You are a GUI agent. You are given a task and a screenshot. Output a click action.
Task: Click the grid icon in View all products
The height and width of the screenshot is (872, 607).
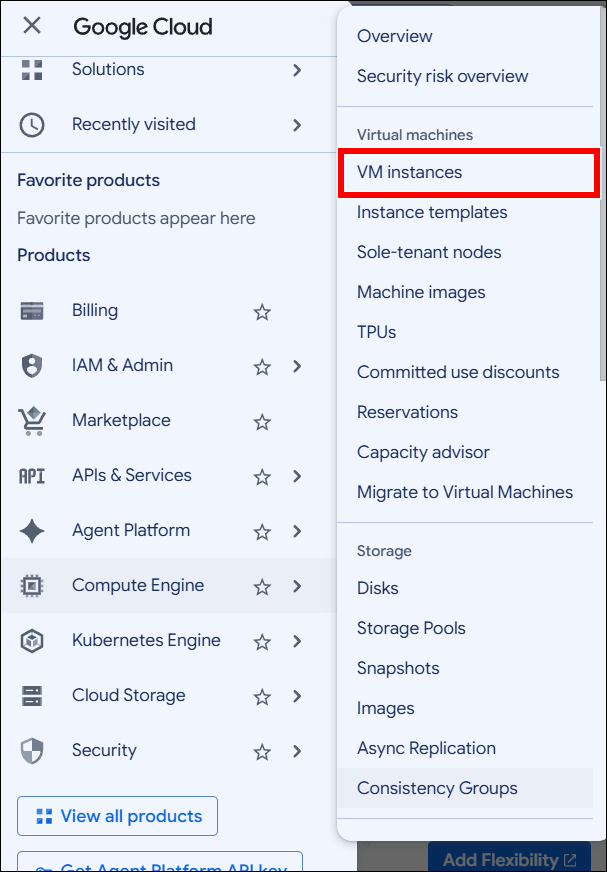(x=44, y=816)
